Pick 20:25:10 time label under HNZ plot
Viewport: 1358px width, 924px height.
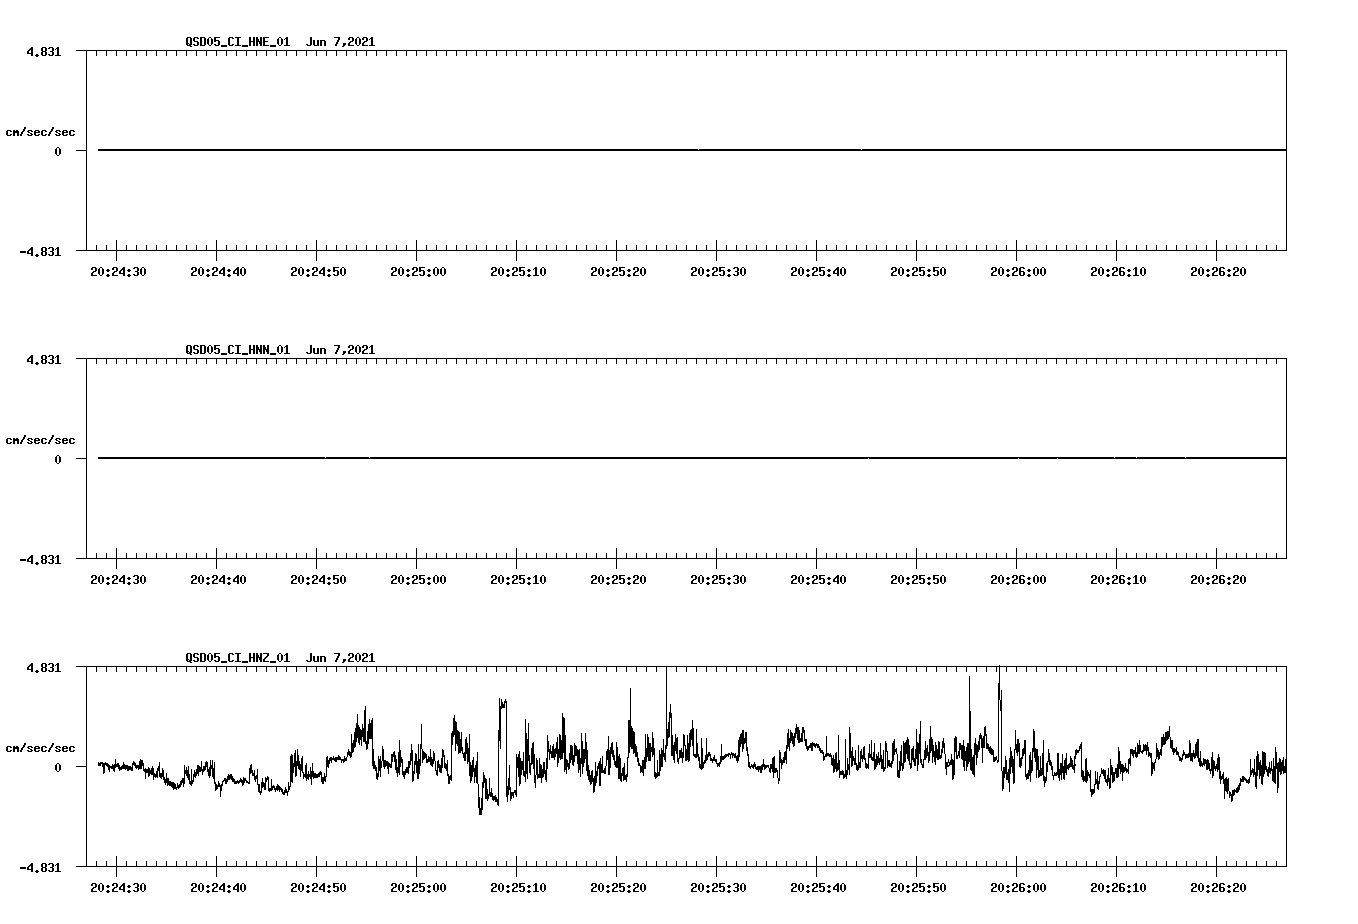[518, 888]
